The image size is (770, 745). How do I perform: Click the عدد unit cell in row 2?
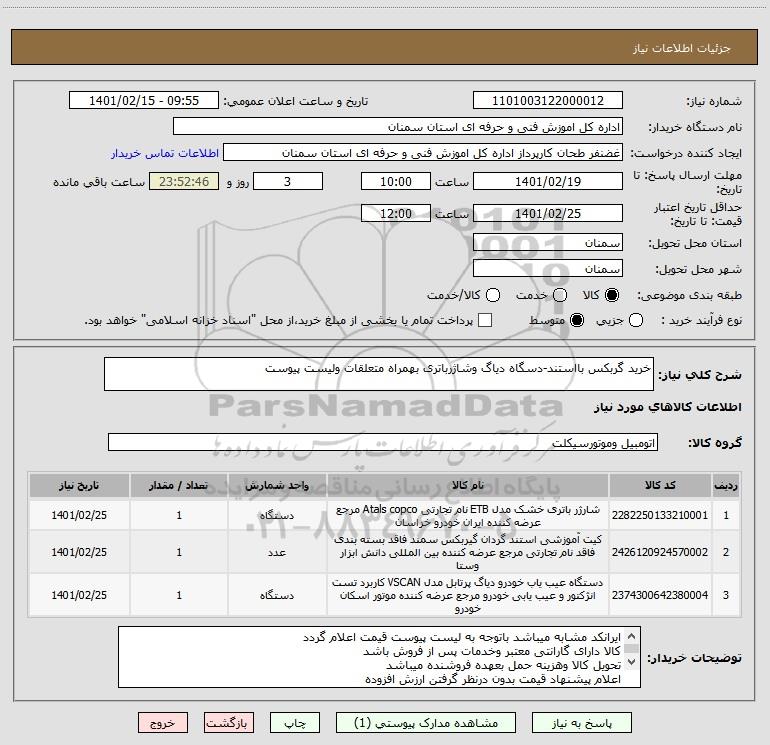click(277, 552)
